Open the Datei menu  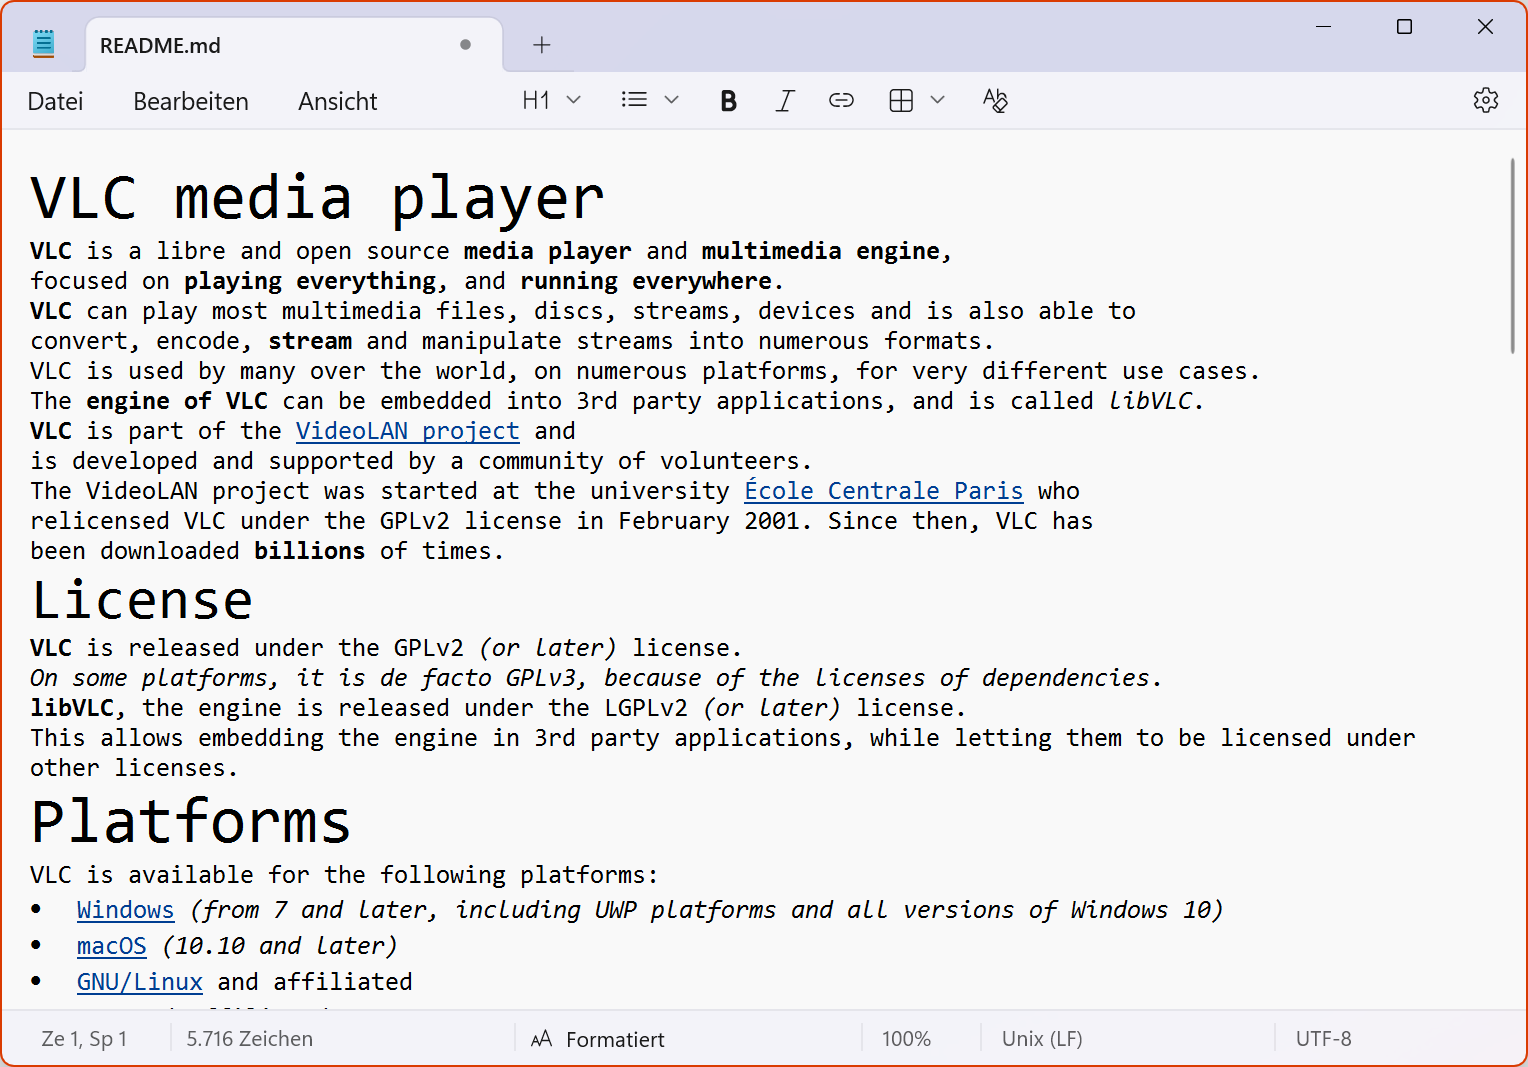click(x=56, y=101)
